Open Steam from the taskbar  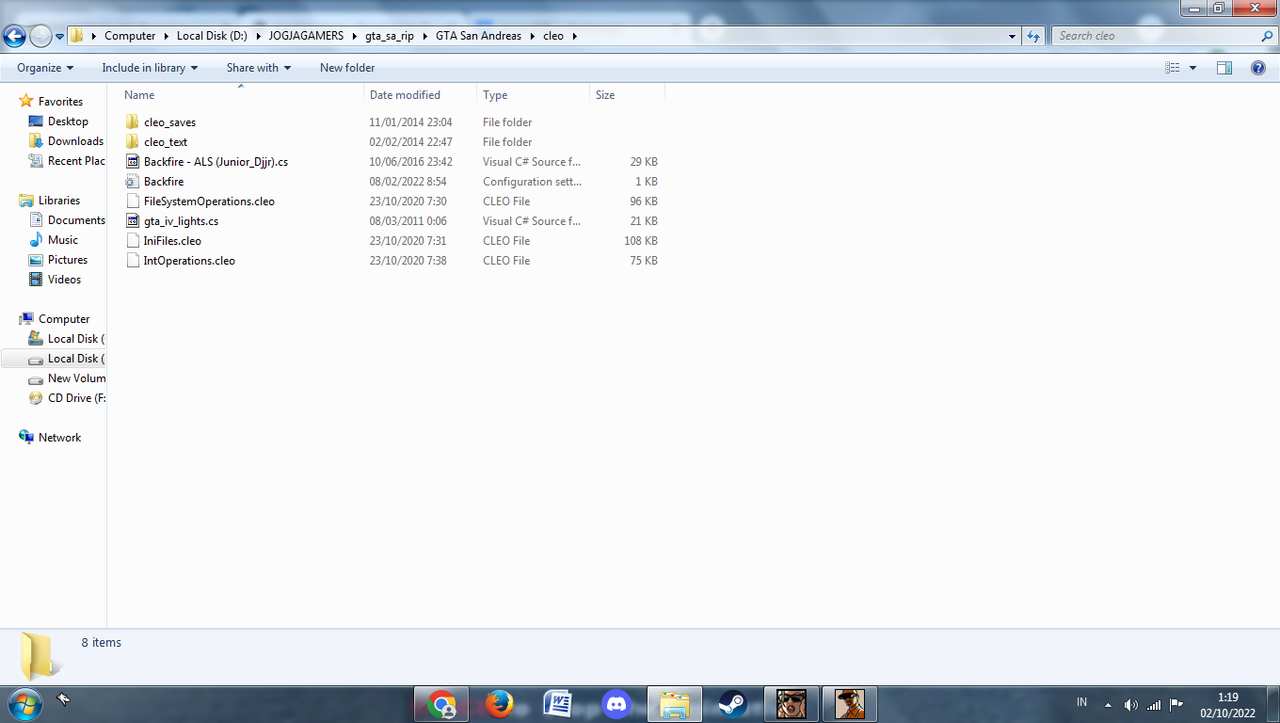click(732, 704)
